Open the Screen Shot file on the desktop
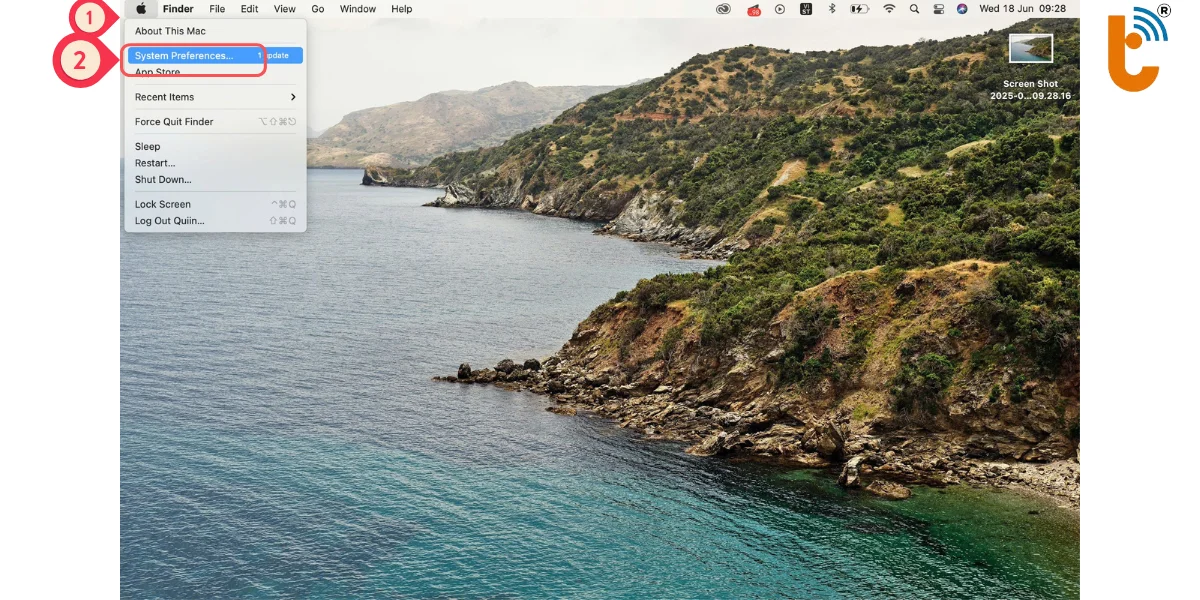1200x600 pixels. point(1030,47)
